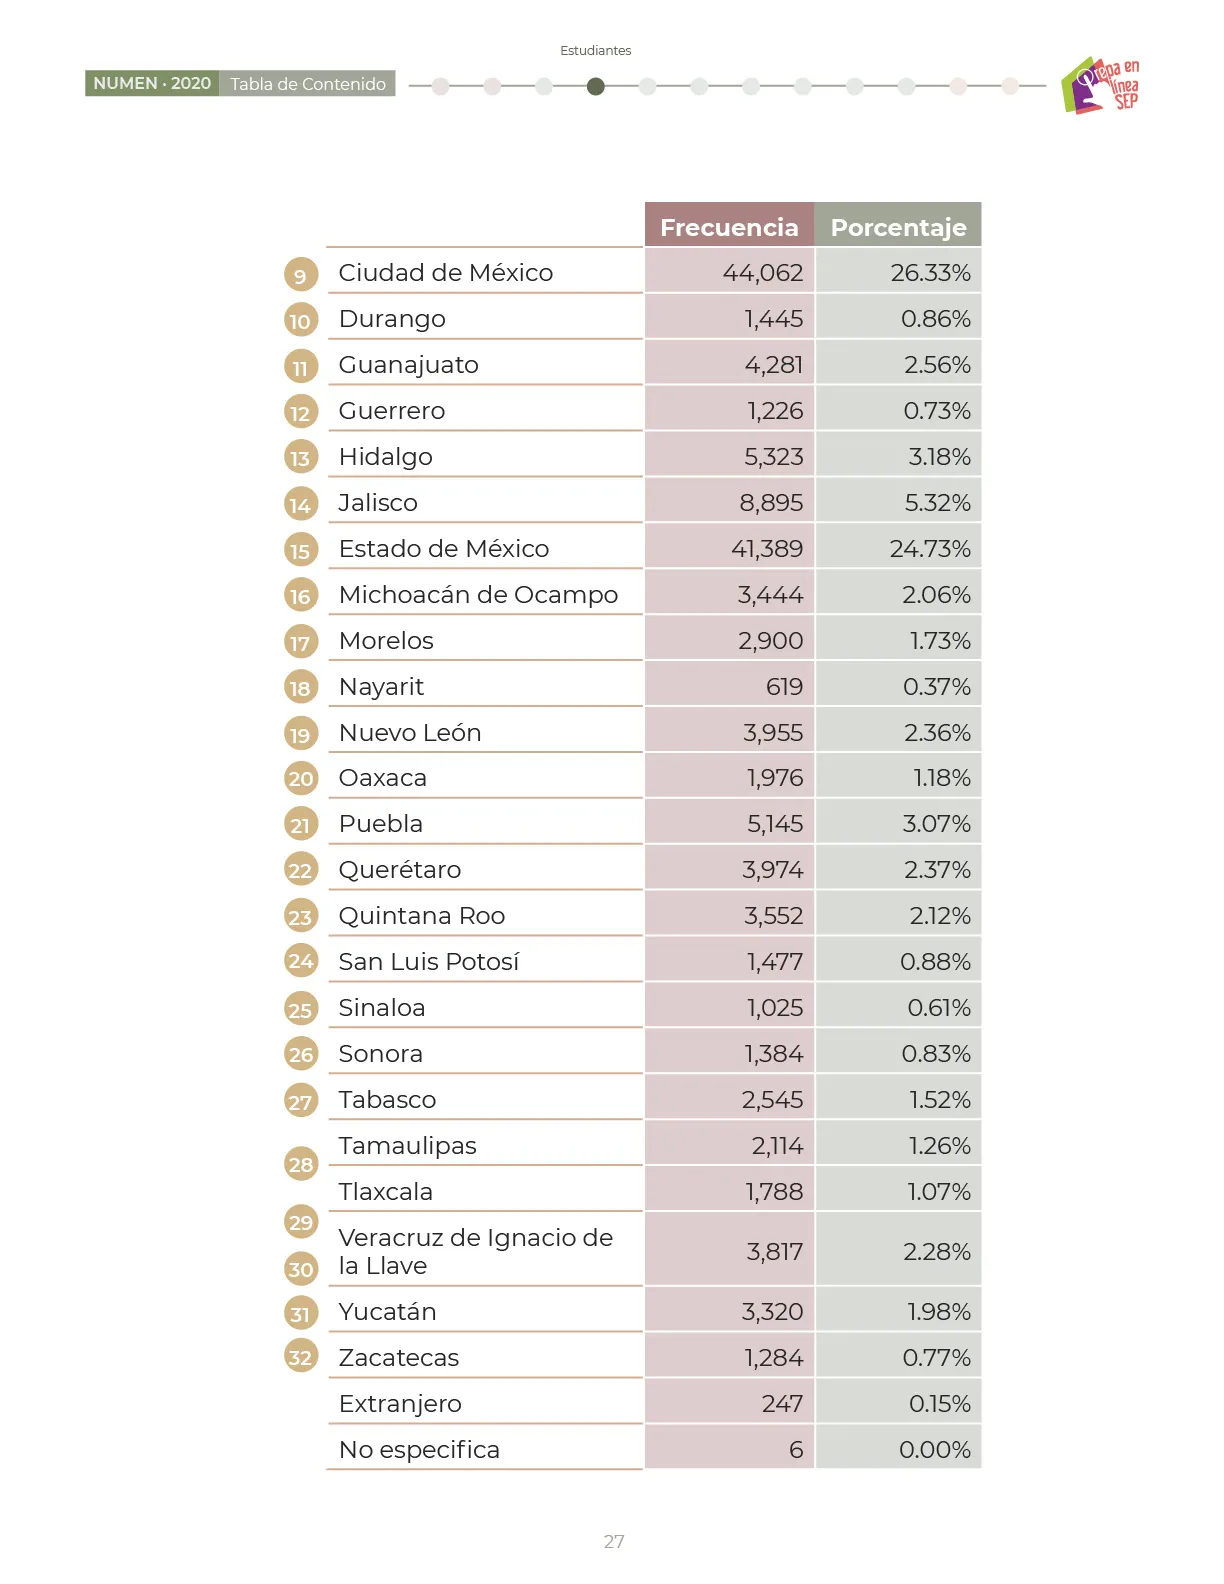Select number badge 28 near Tamaulipas
Viewport: 1224px width, 1584px height.
(x=301, y=1164)
